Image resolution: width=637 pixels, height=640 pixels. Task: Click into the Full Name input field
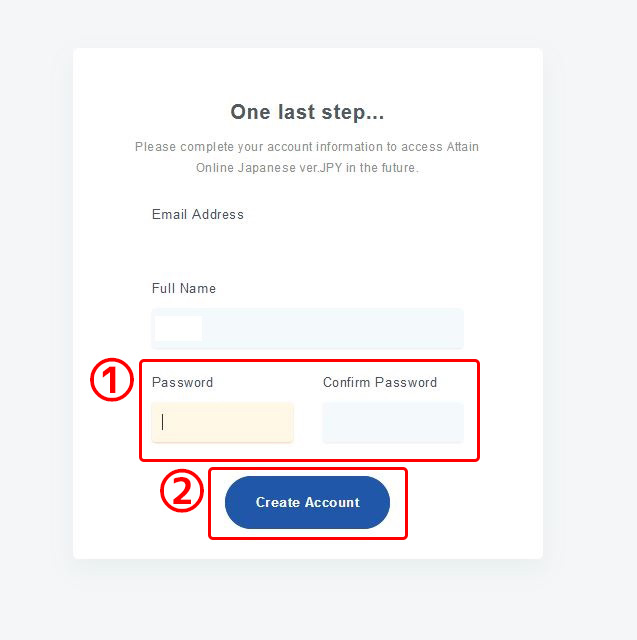[330, 328]
